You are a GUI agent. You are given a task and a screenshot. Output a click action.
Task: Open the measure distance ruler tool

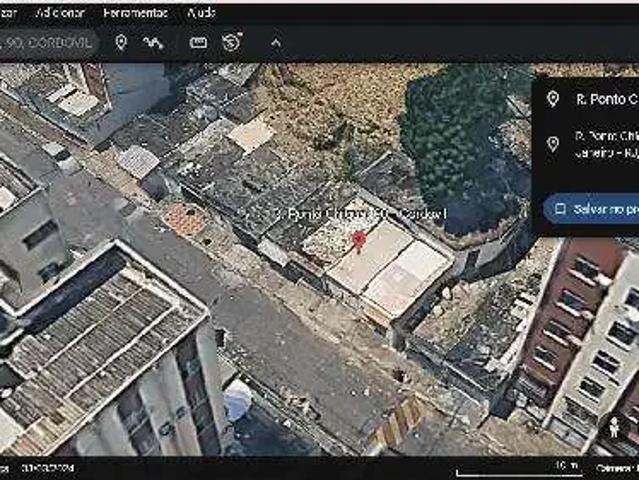pos(198,42)
